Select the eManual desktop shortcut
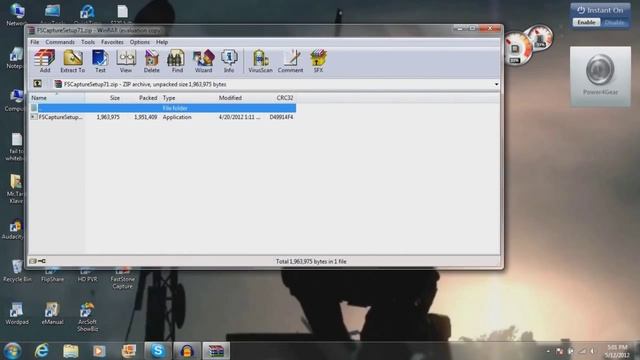This screenshot has height=360, width=640. [52, 313]
